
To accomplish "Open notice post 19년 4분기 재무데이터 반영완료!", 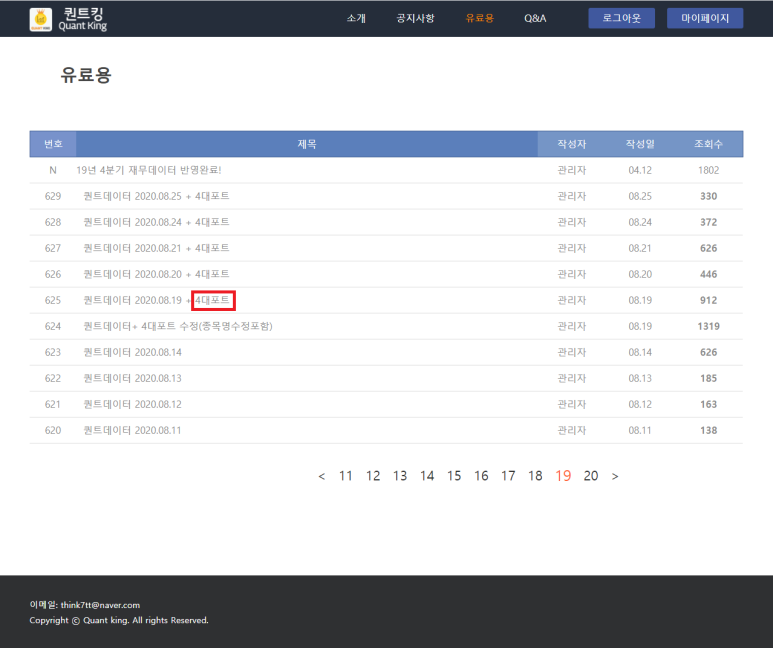I will [148, 170].
